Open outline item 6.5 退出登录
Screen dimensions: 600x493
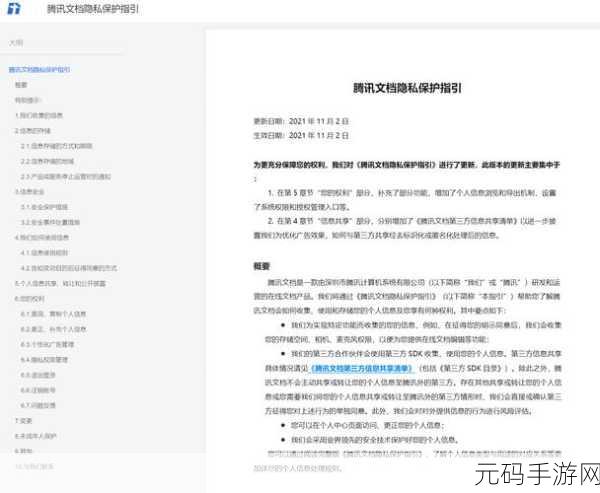[x=38, y=375]
